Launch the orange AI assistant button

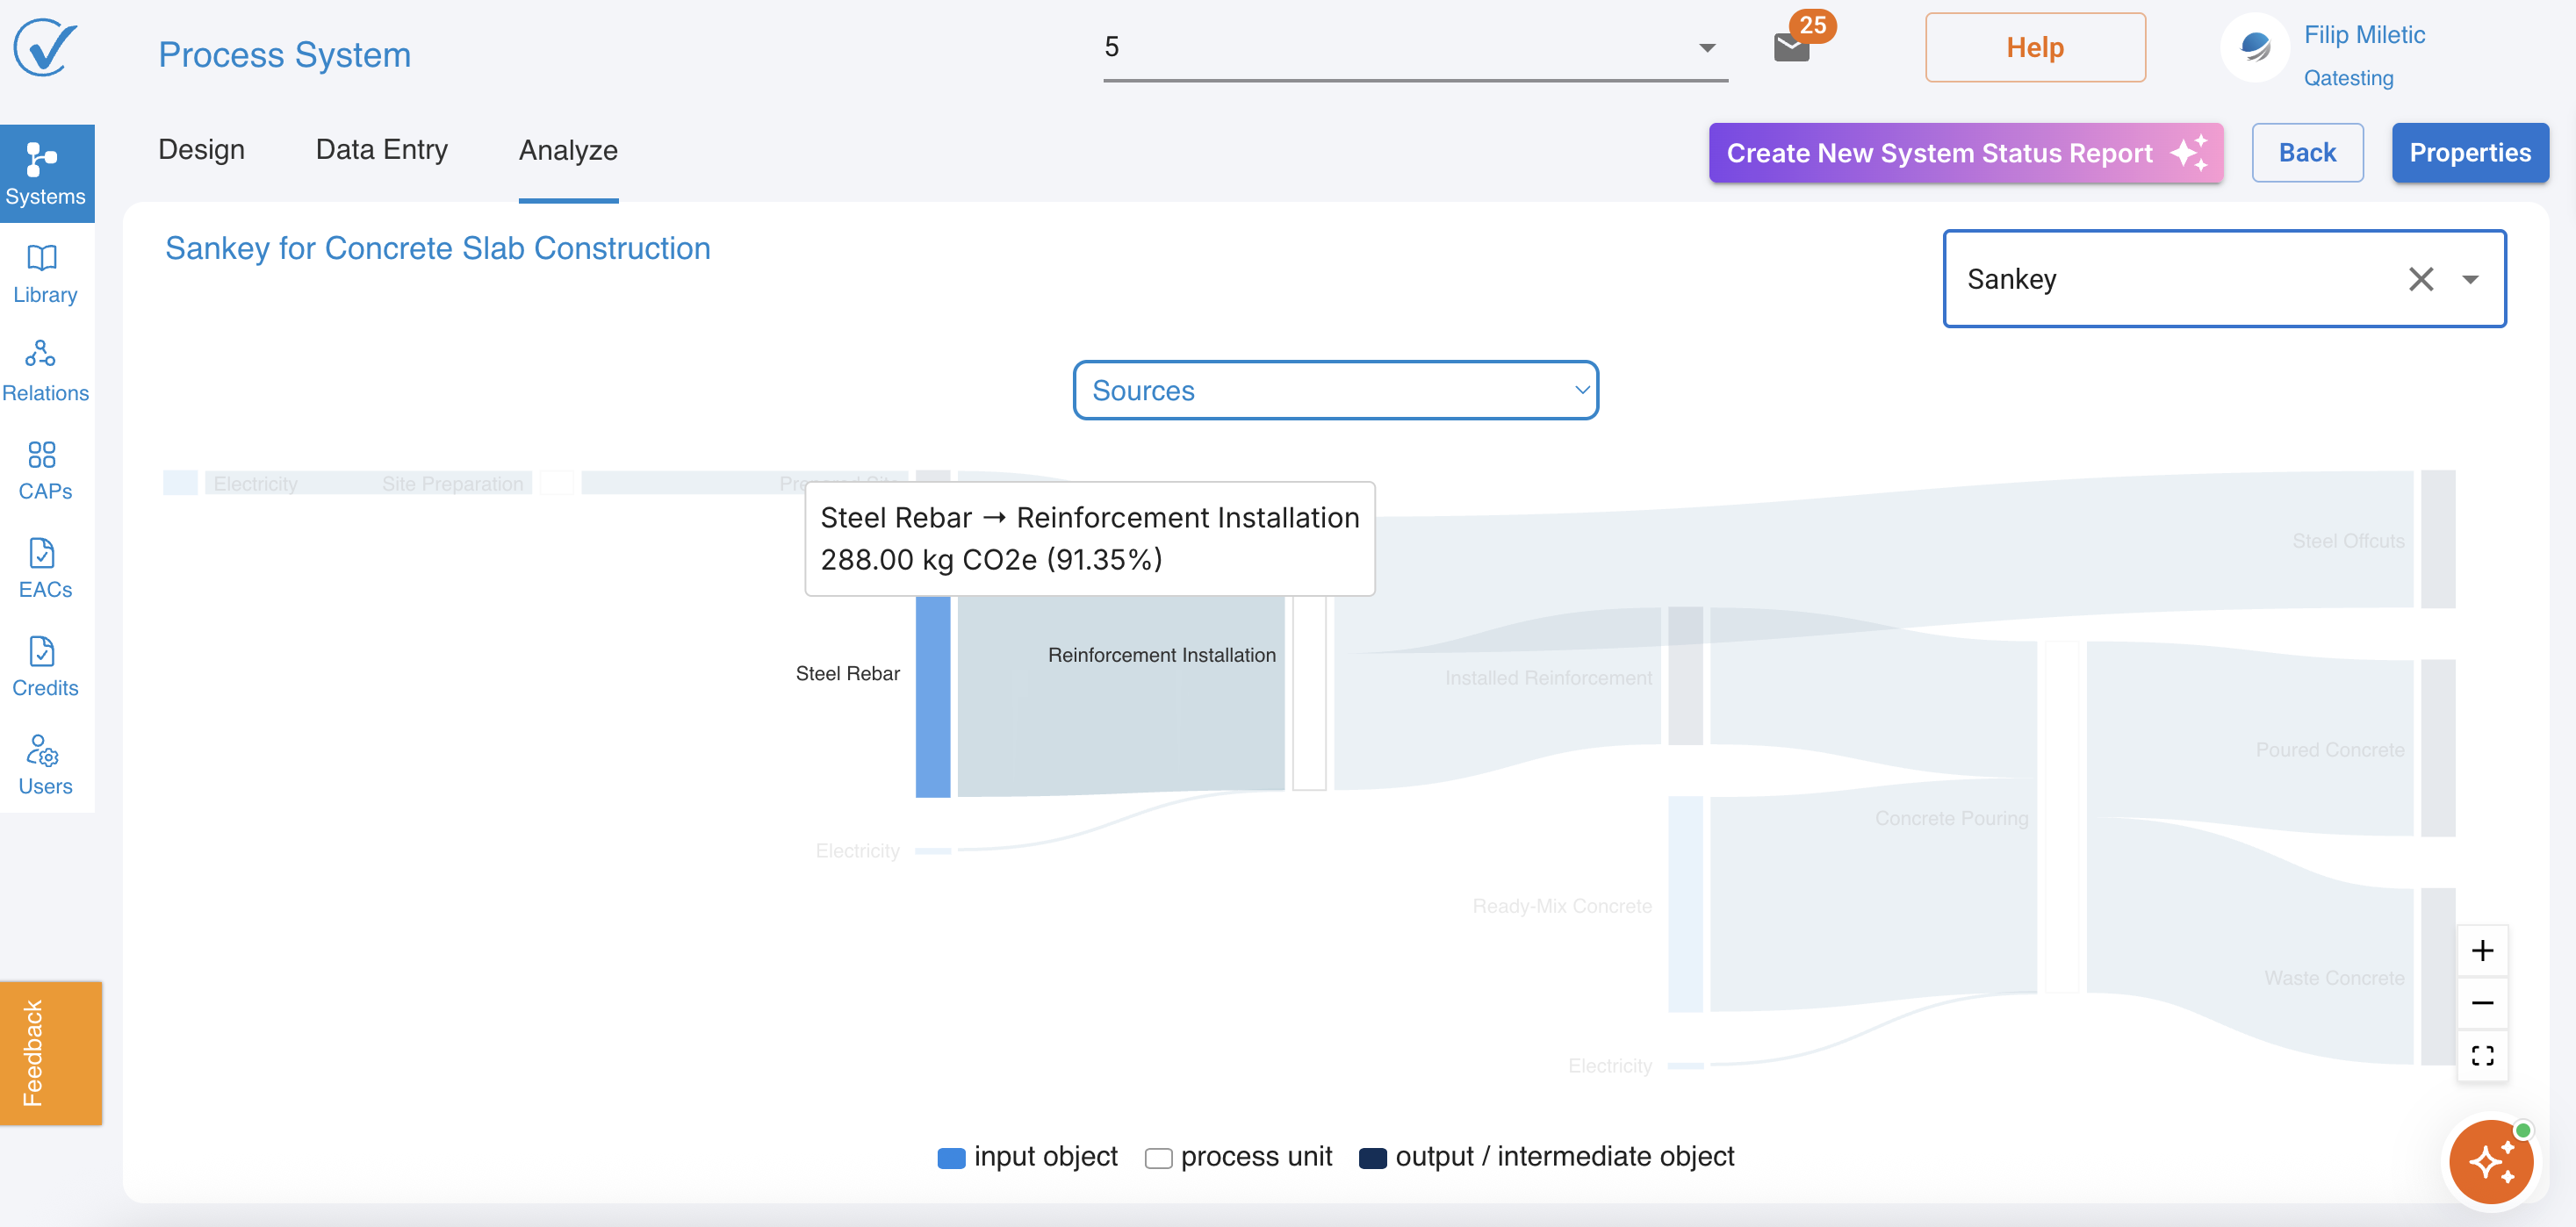point(2490,1161)
